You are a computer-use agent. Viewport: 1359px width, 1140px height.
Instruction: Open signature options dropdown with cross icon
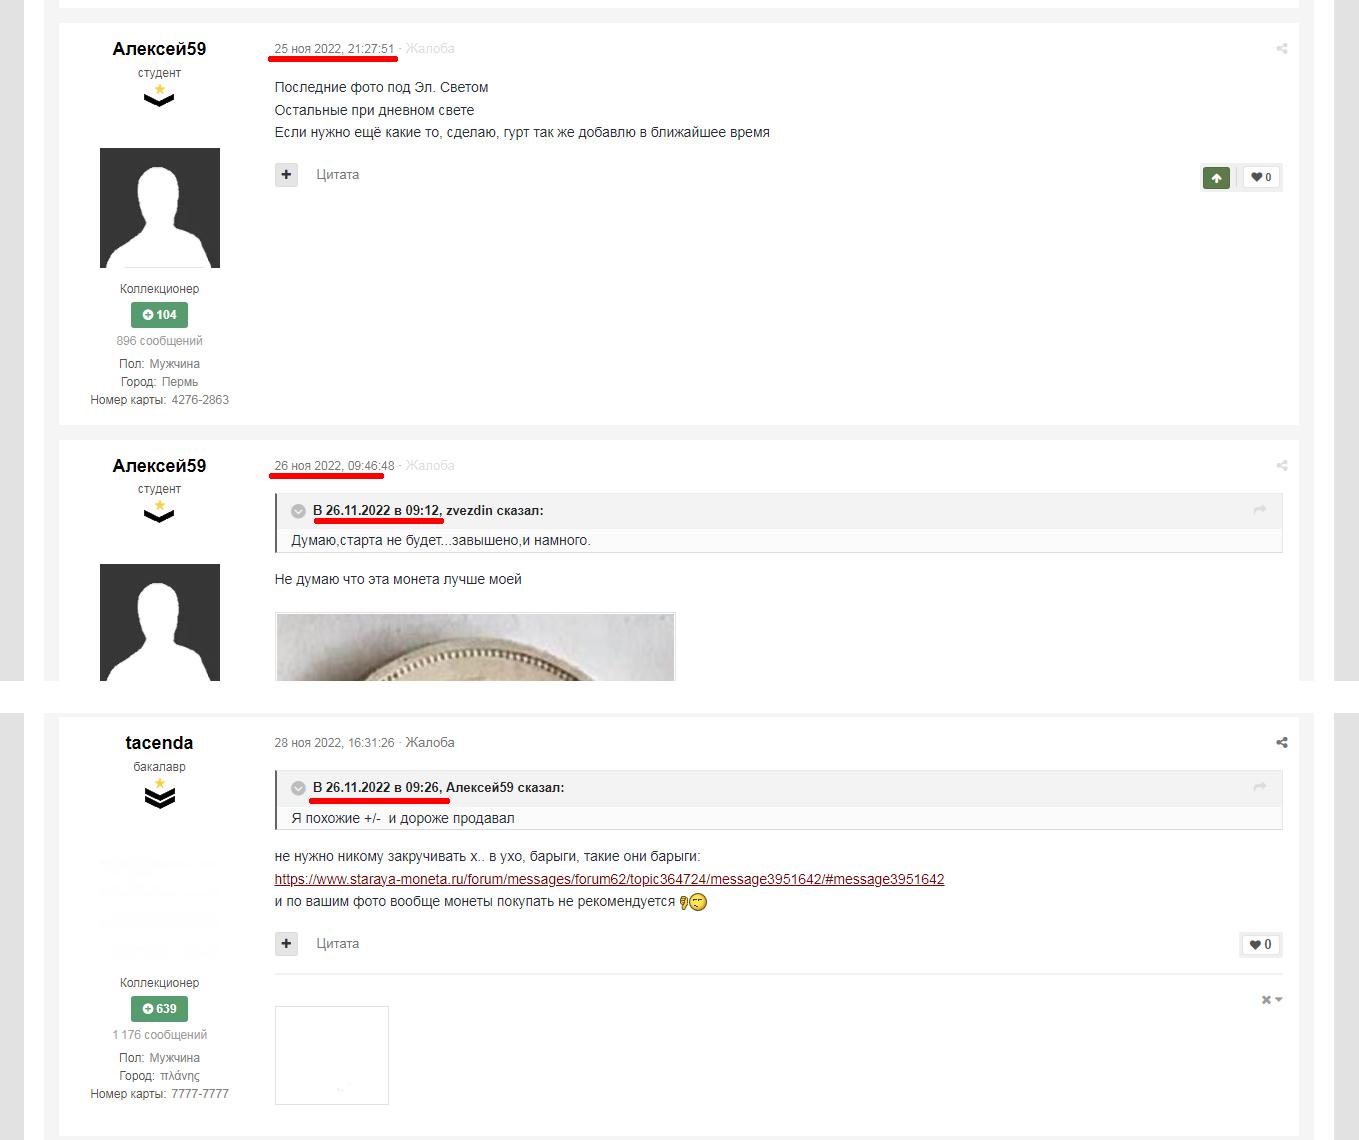tap(1271, 1000)
